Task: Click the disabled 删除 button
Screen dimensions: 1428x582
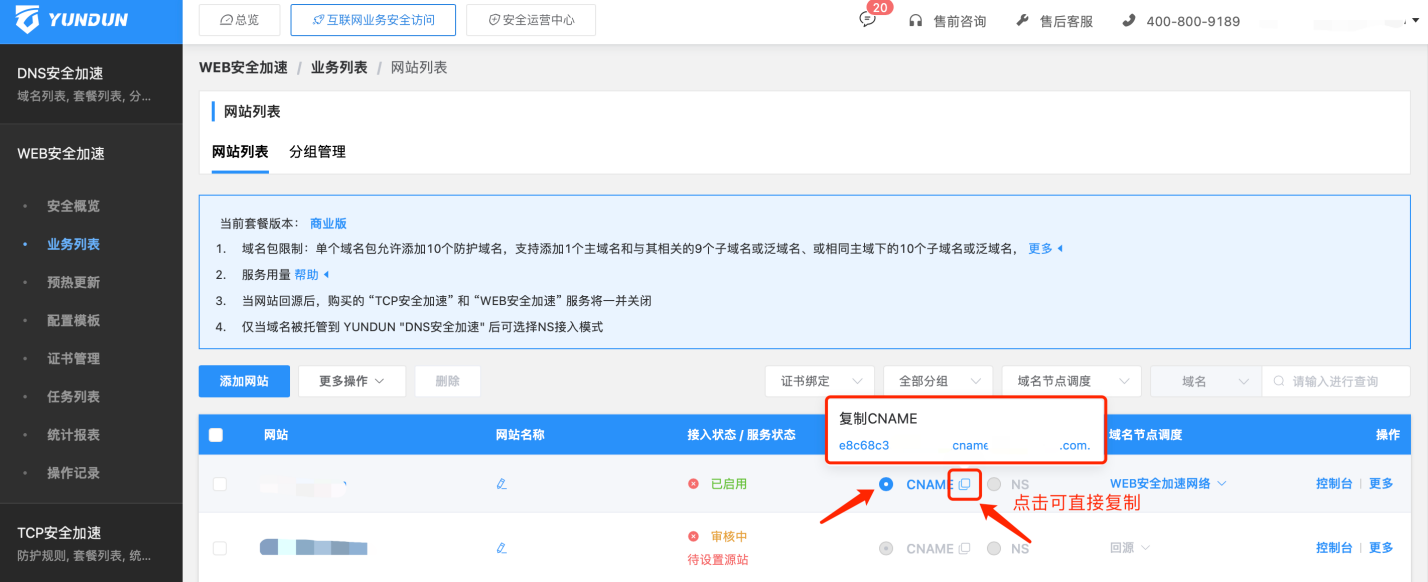Action: tap(447, 381)
